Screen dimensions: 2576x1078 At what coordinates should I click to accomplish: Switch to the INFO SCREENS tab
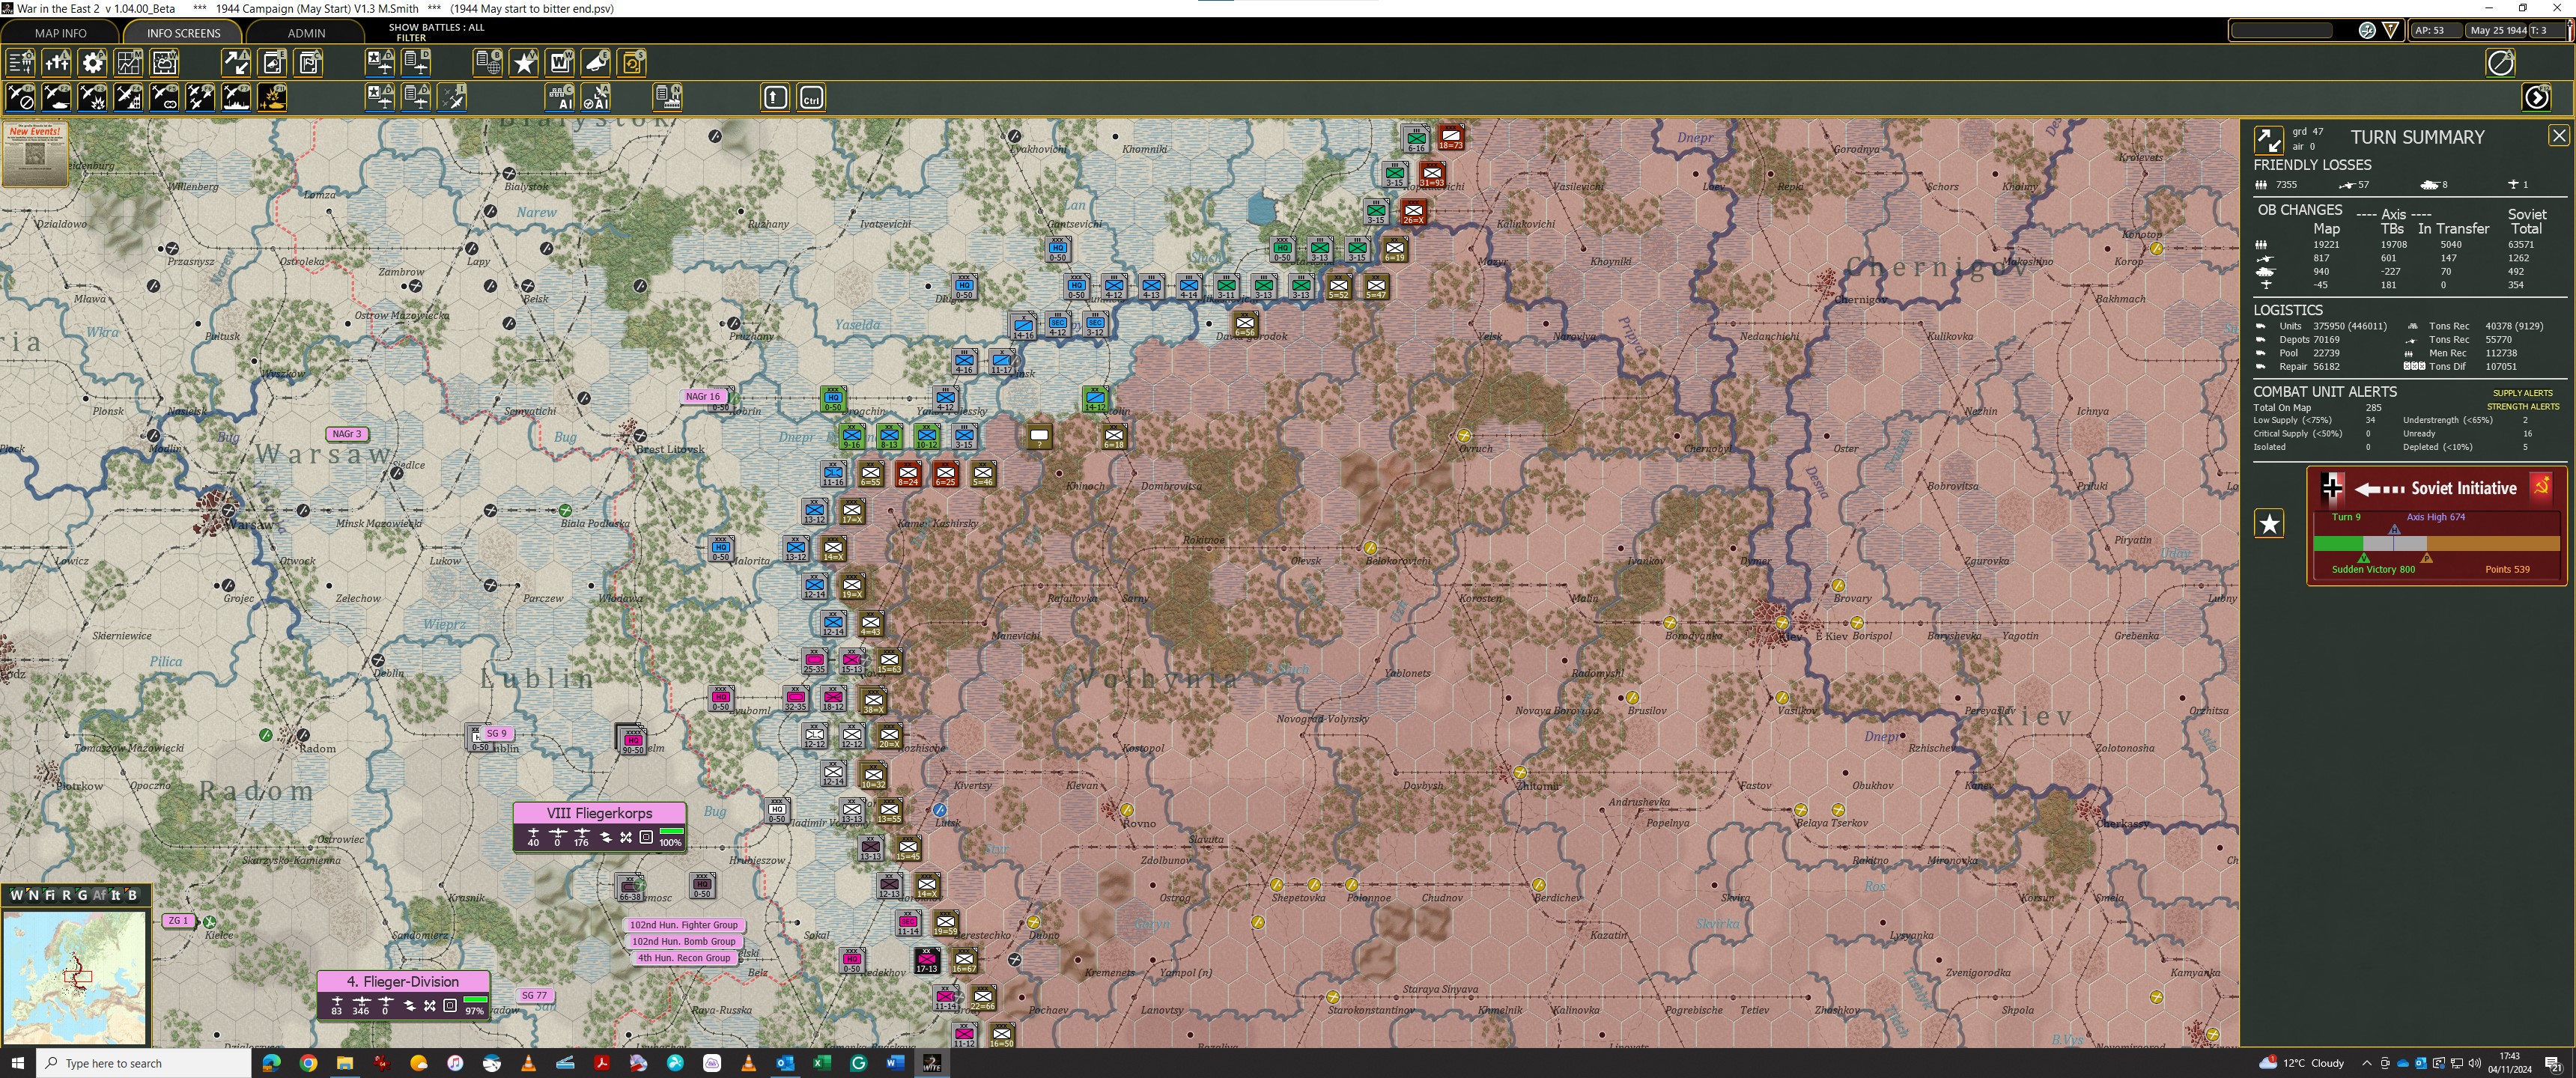point(183,33)
